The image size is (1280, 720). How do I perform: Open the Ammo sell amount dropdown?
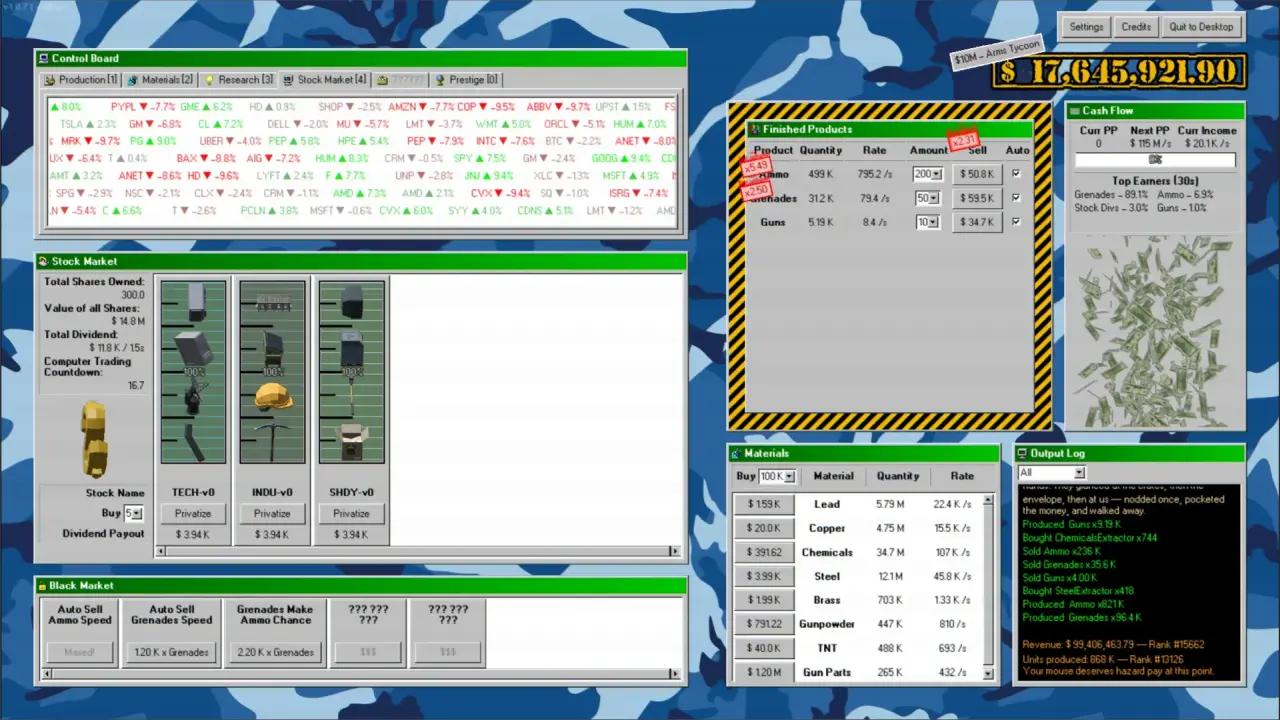[935, 174]
